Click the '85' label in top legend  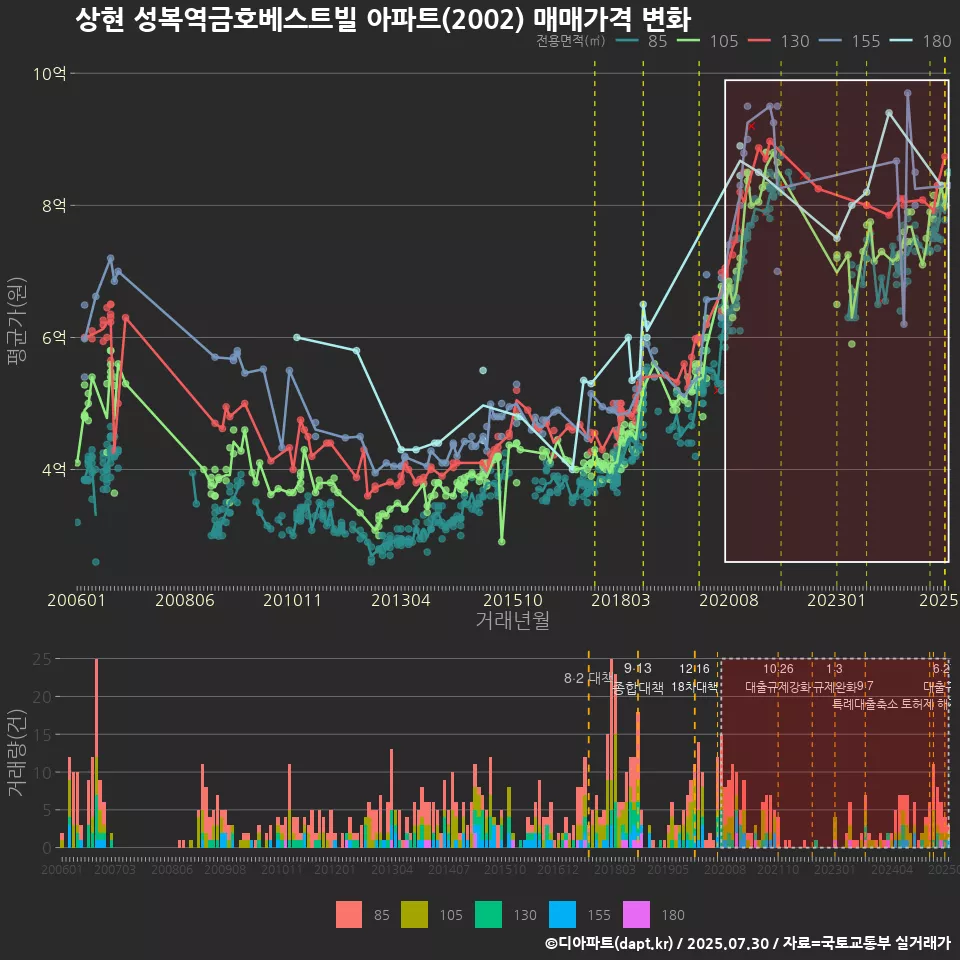pyautogui.click(x=658, y=41)
